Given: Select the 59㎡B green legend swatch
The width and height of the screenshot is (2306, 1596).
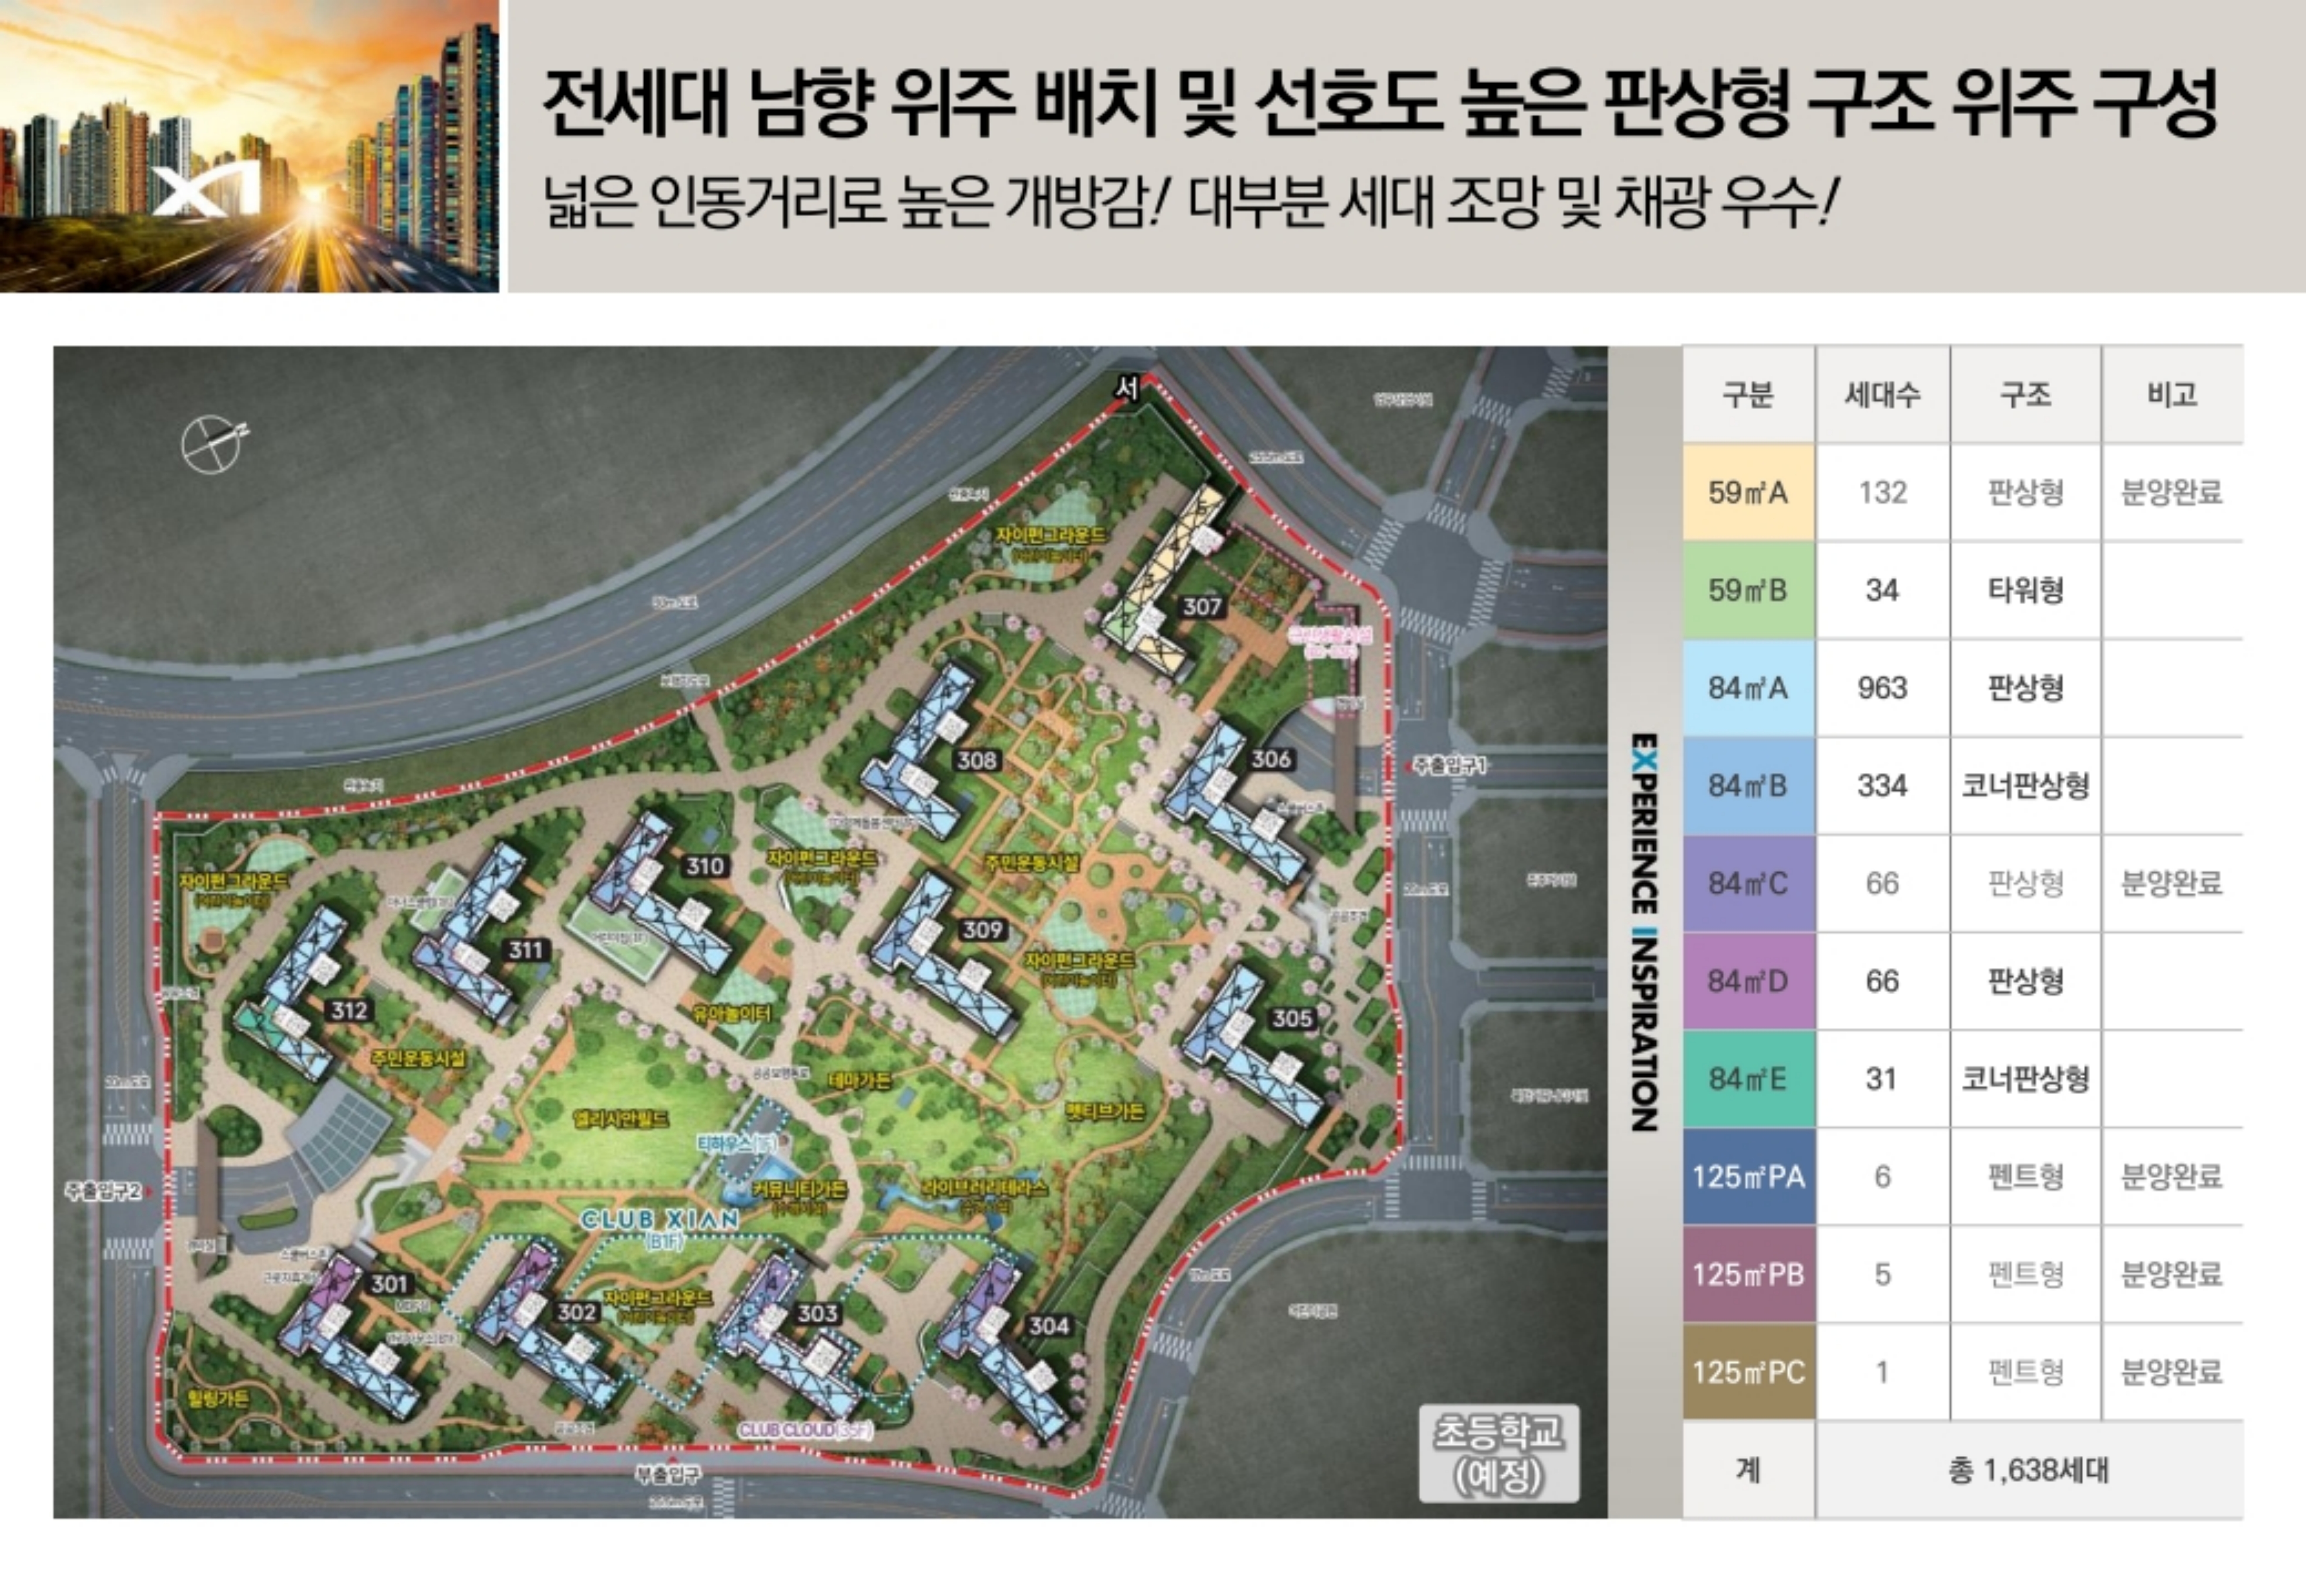Looking at the screenshot, I should (1748, 590).
